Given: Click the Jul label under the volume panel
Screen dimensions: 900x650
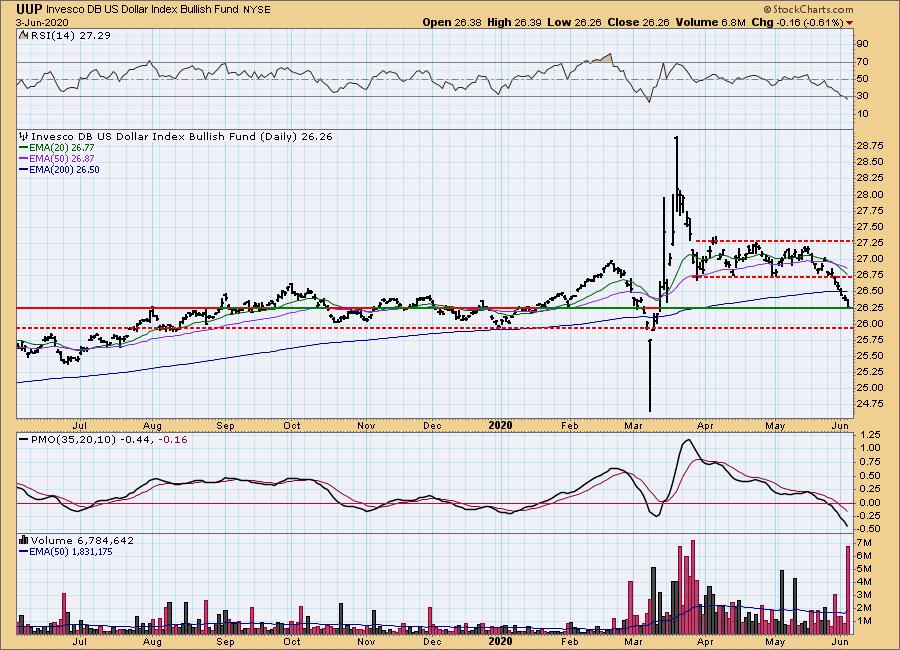Looking at the screenshot, I should [79, 641].
